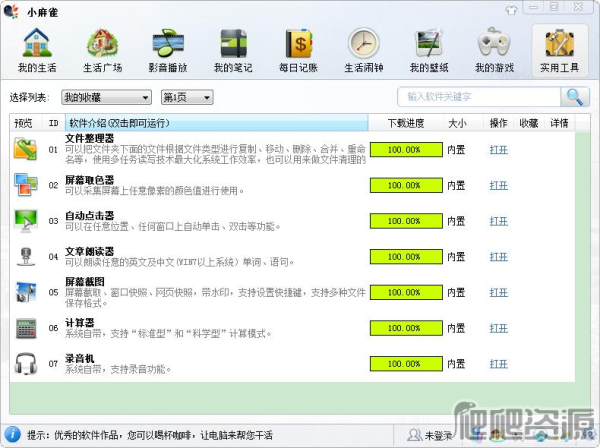Select the 文件整理器 title text
Viewport: 600px width, 448px height.
(x=90, y=138)
